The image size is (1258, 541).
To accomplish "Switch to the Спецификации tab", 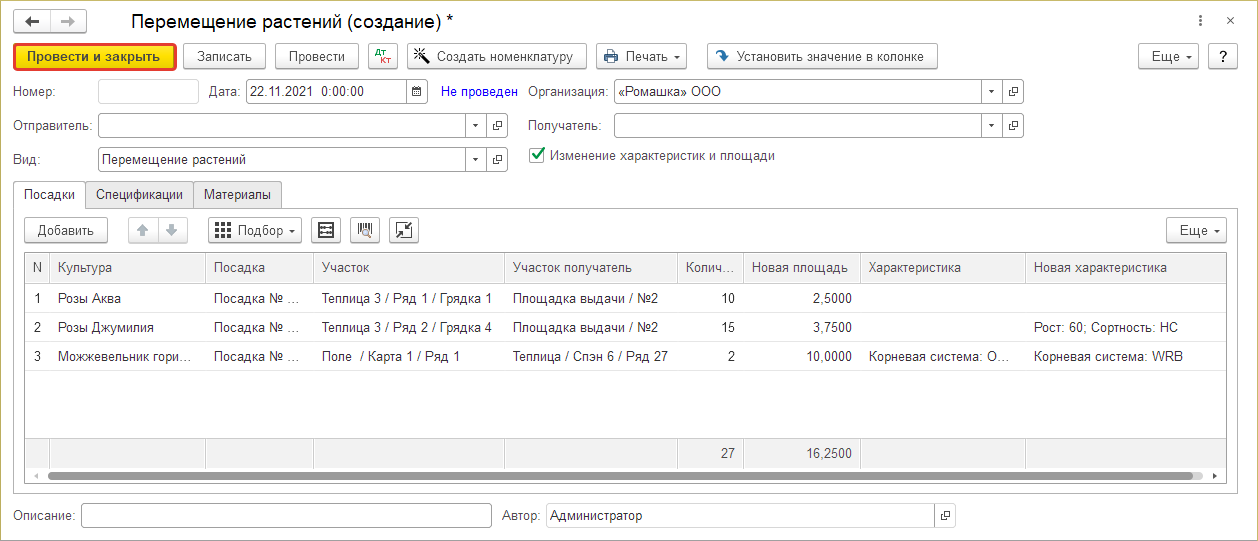I will (139, 195).
